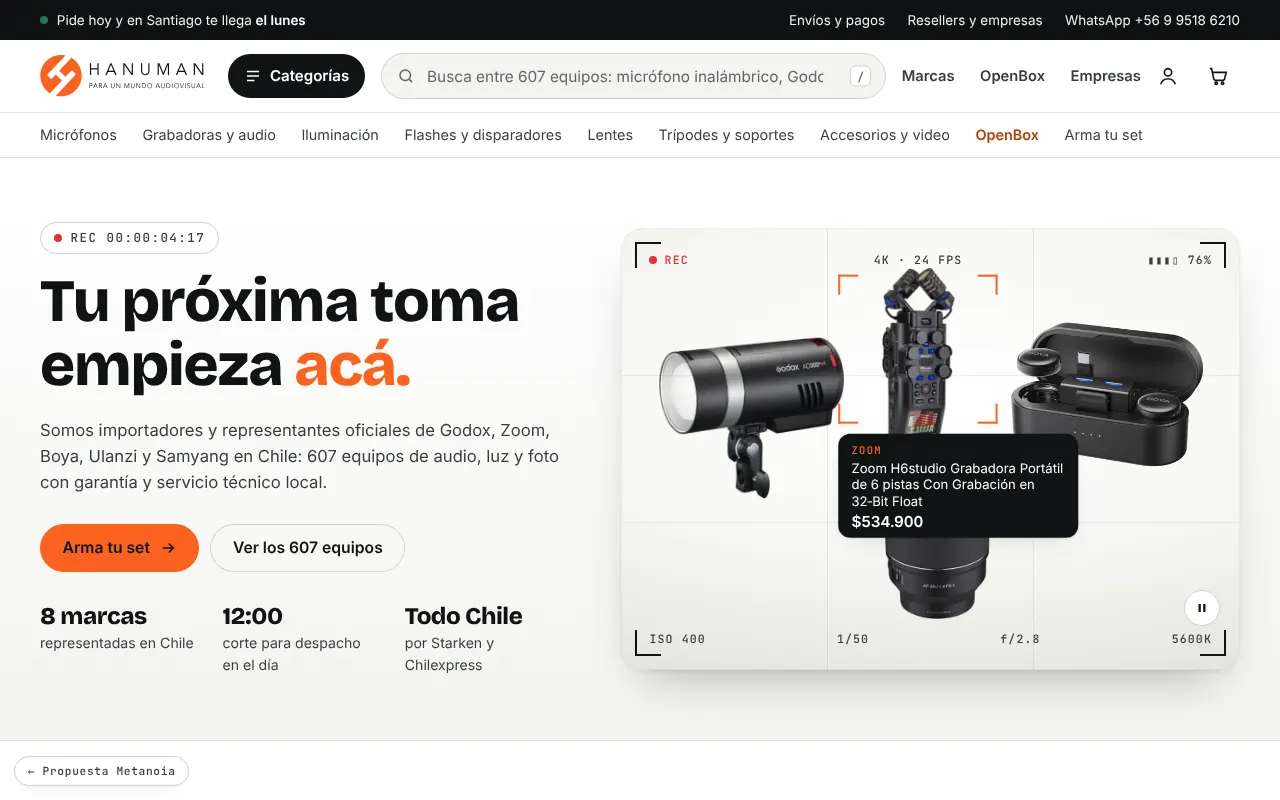This screenshot has height=800, width=1280.
Task: Select Micrófonos category tab
Action: [x=78, y=135]
